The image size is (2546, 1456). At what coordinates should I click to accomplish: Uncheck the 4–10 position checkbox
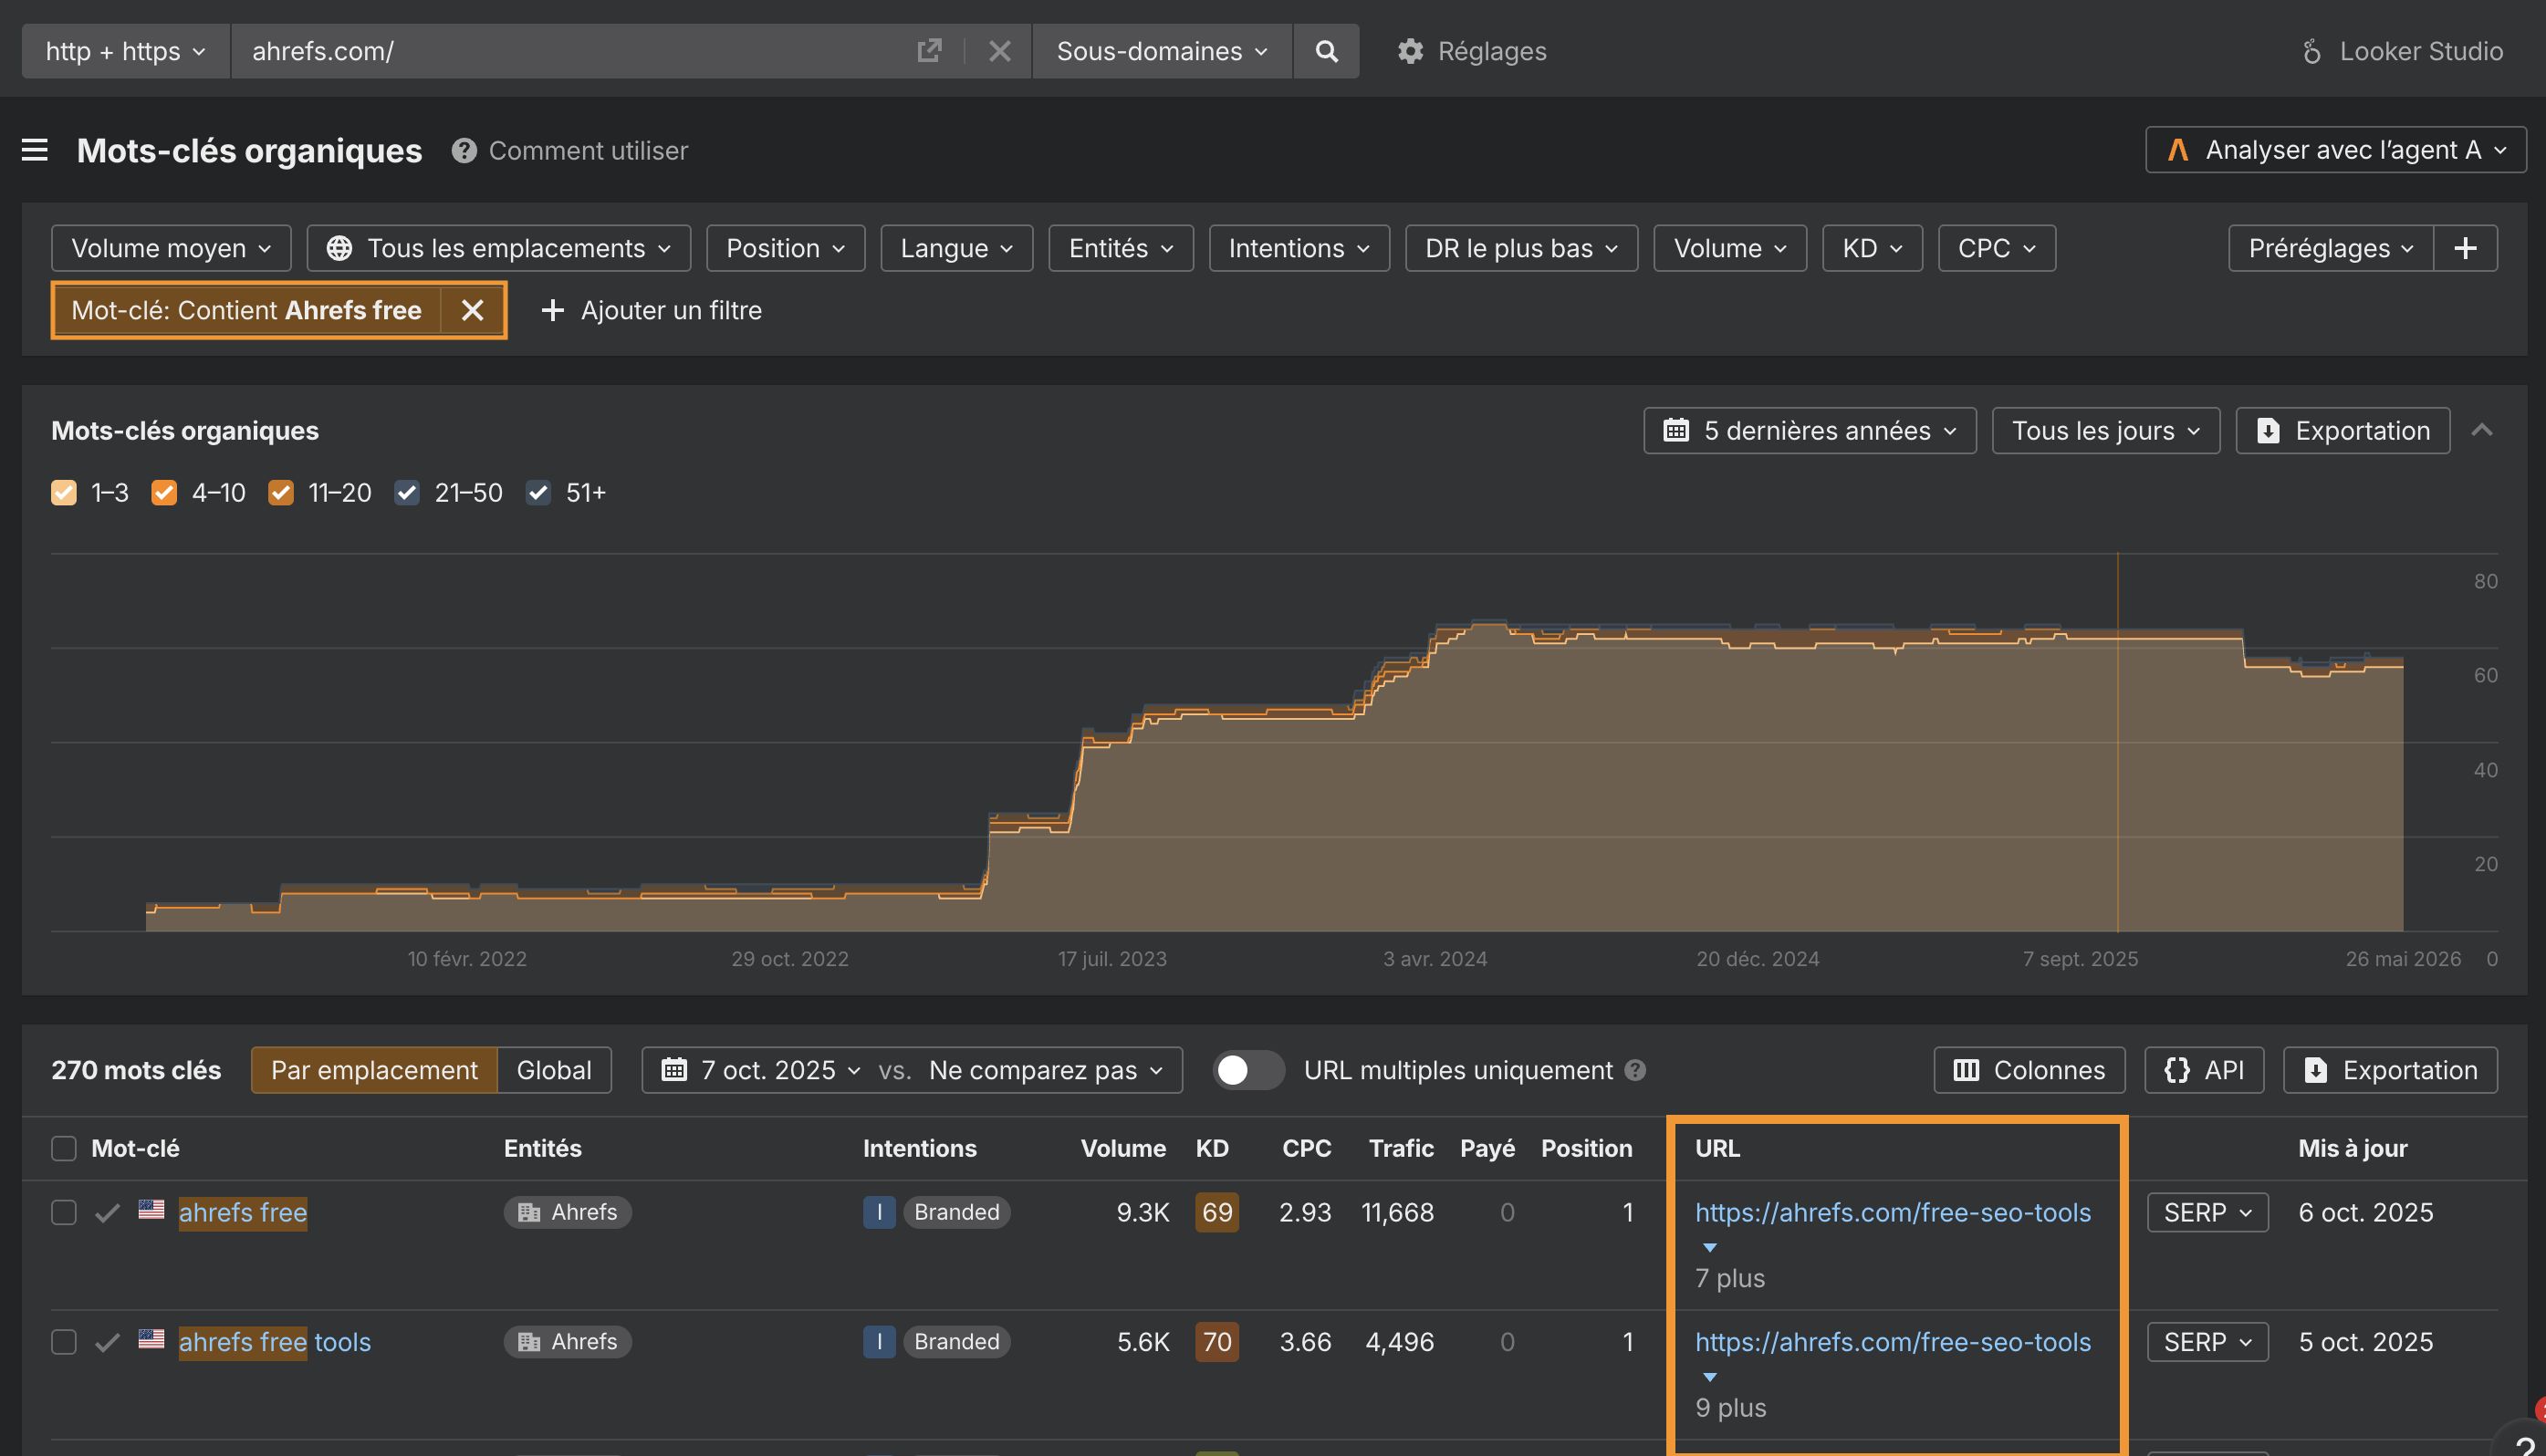tap(164, 493)
